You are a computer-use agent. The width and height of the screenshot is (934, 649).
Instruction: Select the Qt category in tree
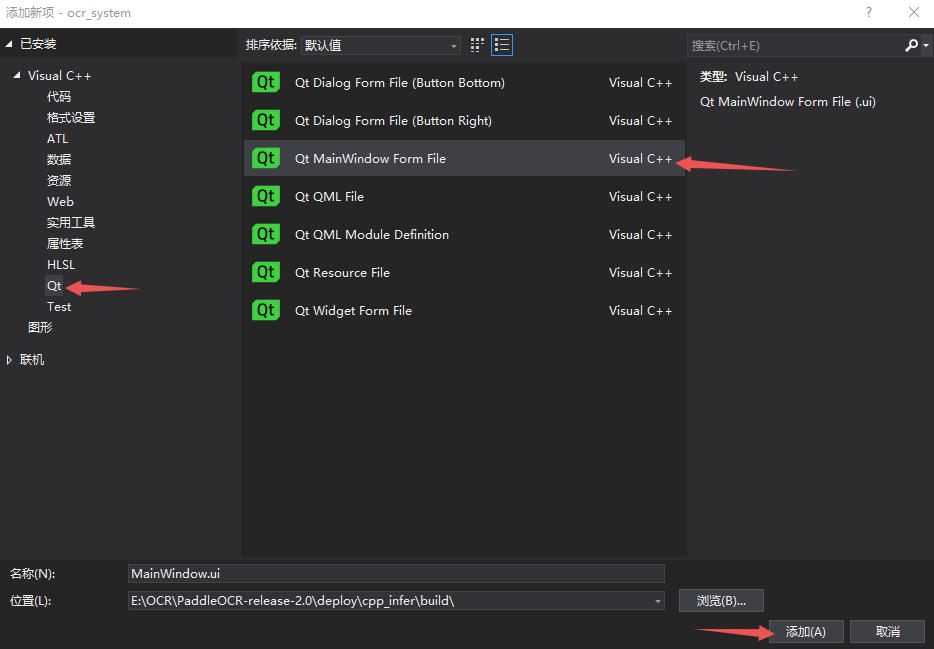[x=54, y=286]
